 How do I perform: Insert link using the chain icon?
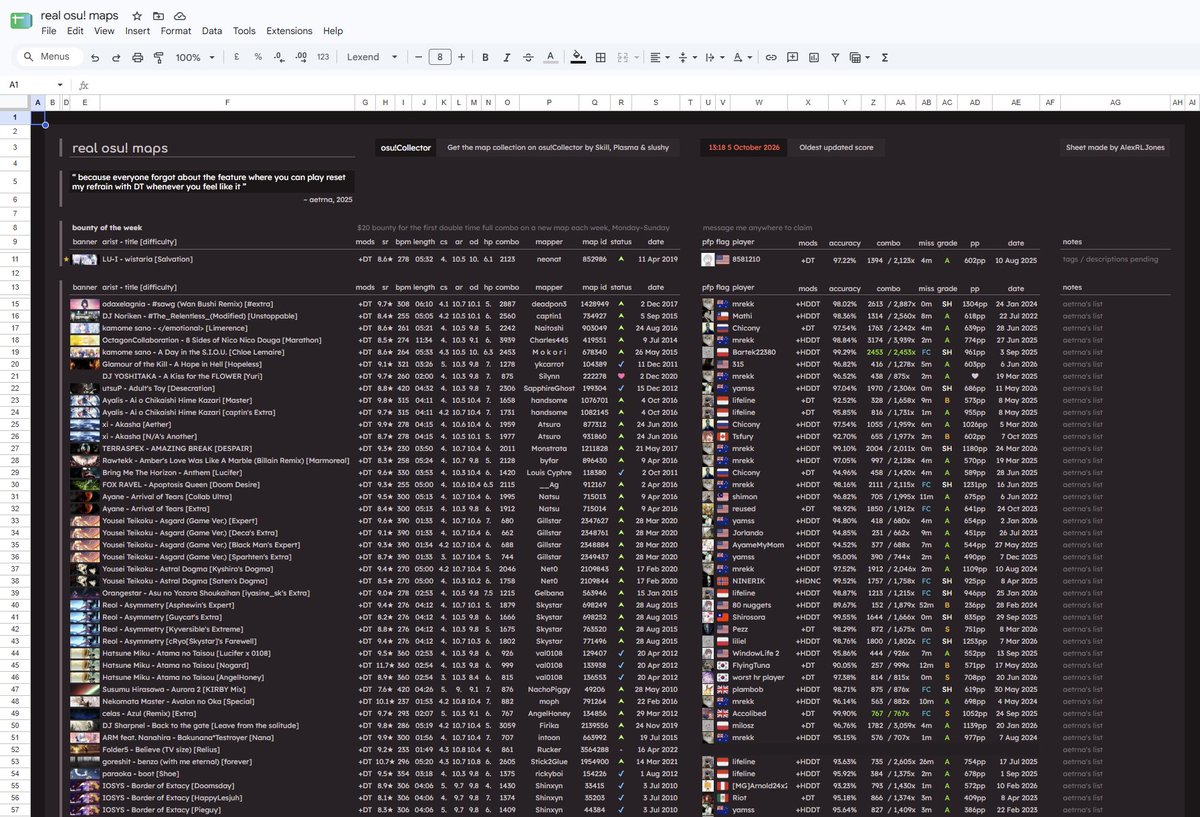coord(771,58)
